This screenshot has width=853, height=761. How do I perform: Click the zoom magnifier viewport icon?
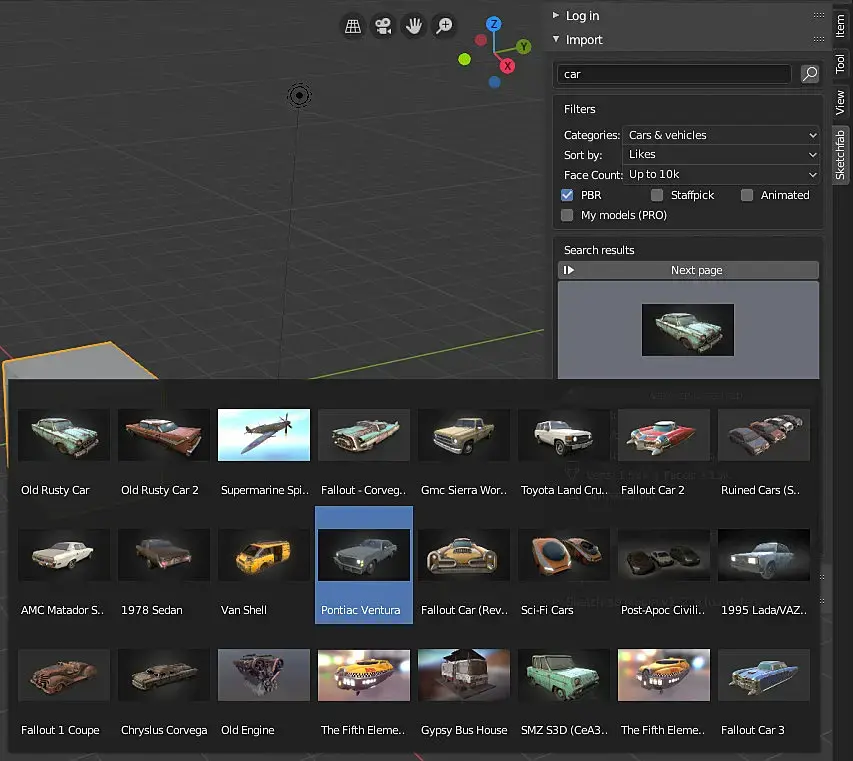point(444,27)
